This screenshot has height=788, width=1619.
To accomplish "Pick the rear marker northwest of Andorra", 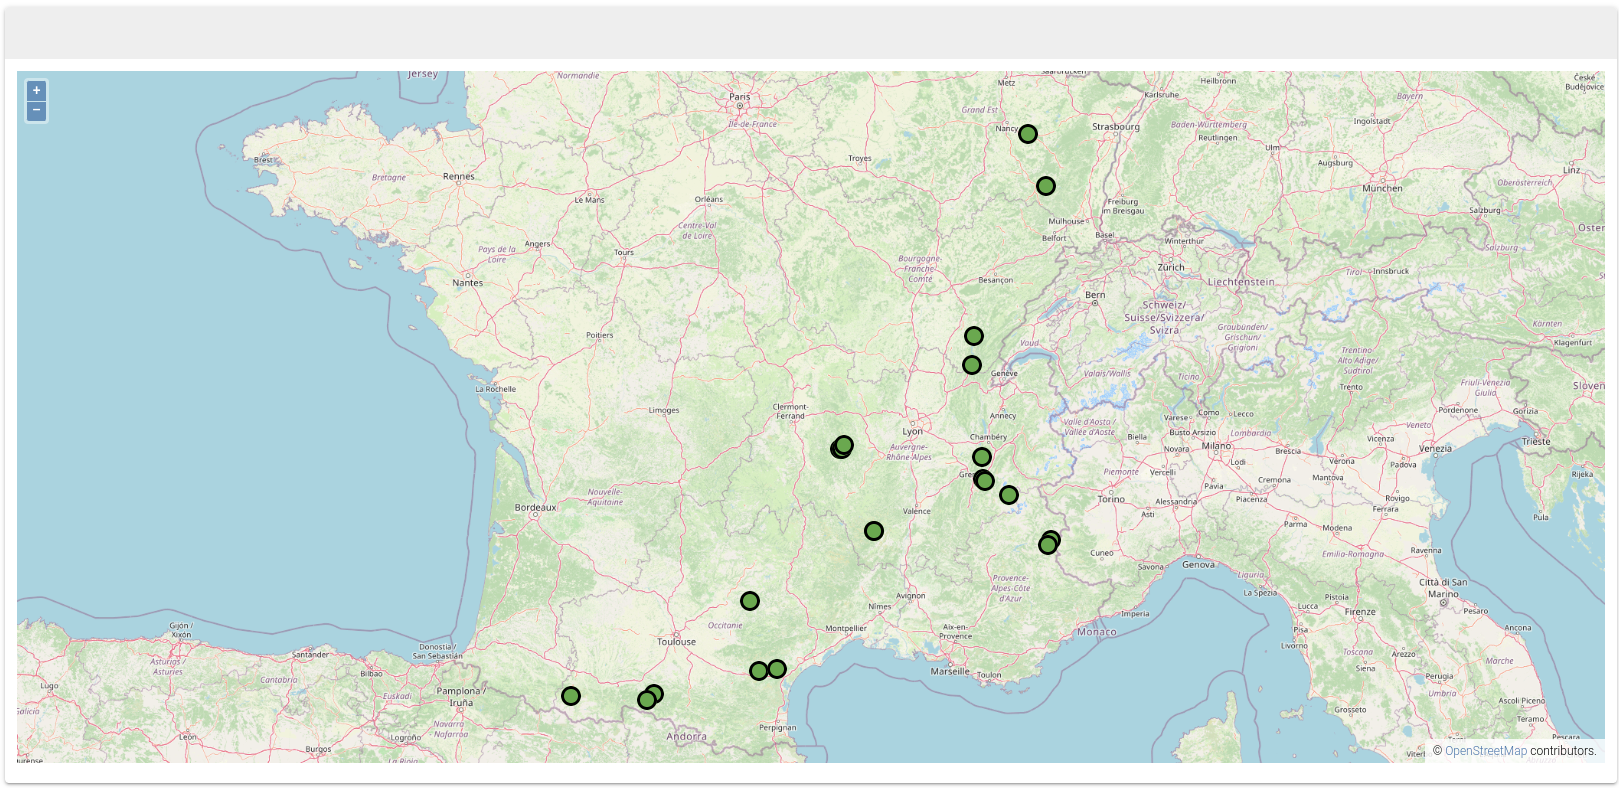I will 656,692.
